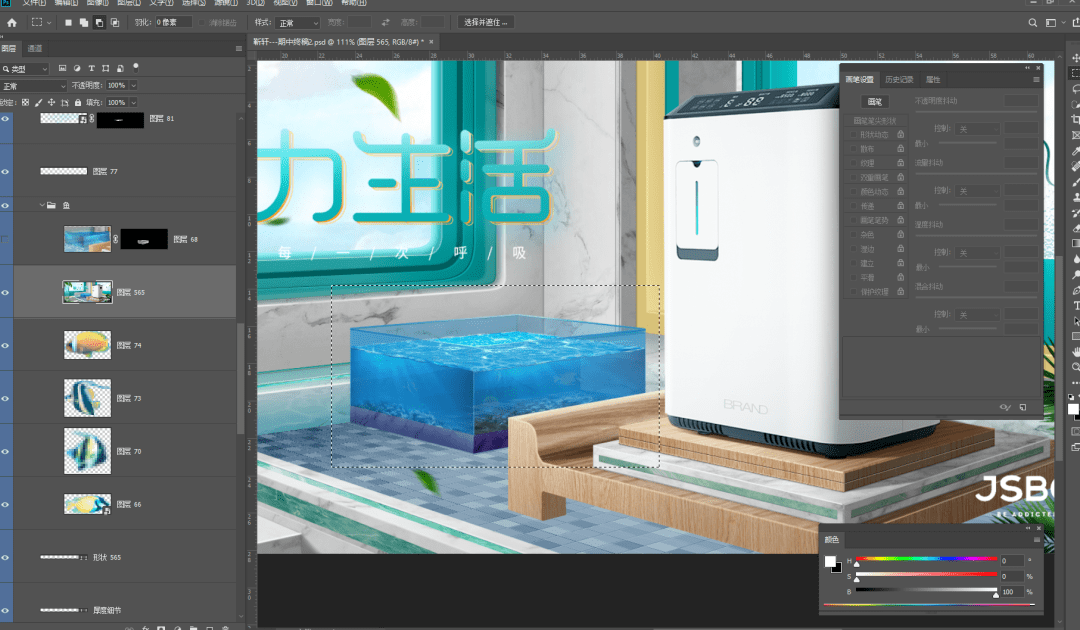Click the search magnifier icon at top right

(1032, 23)
